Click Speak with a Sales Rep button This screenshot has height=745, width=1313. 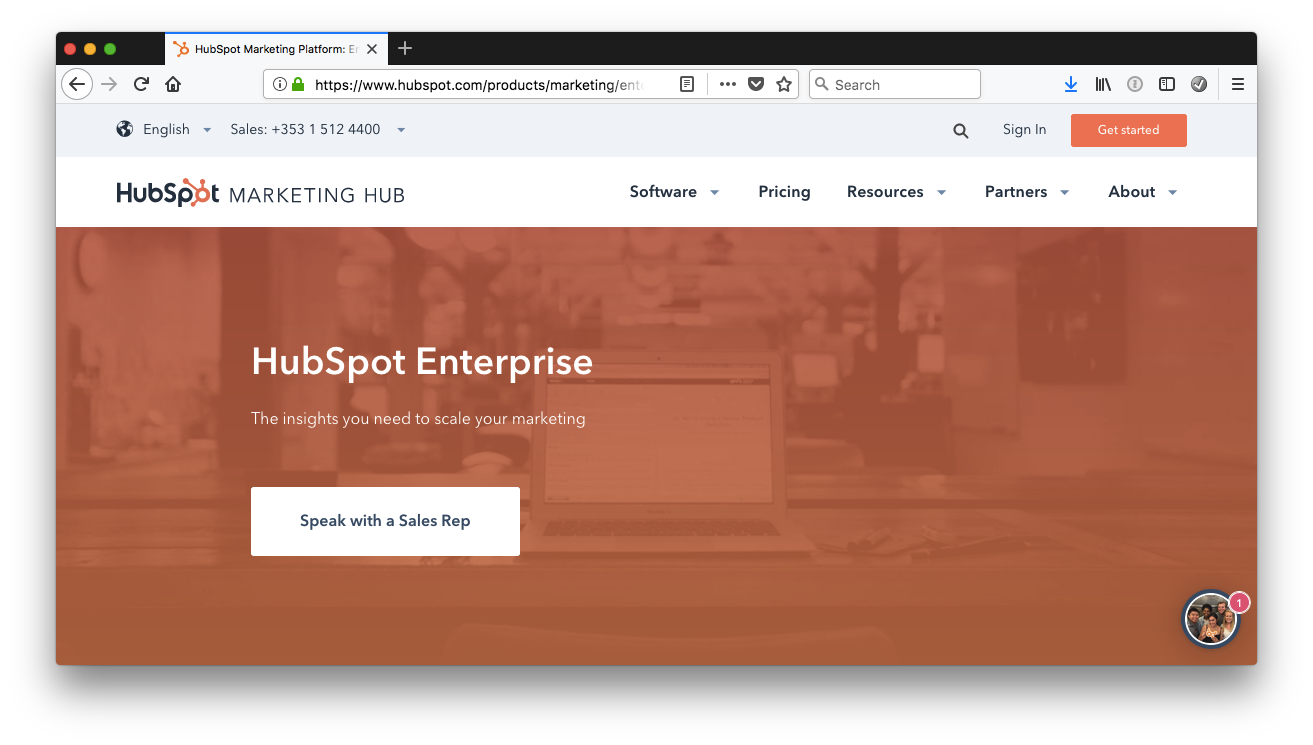(385, 521)
